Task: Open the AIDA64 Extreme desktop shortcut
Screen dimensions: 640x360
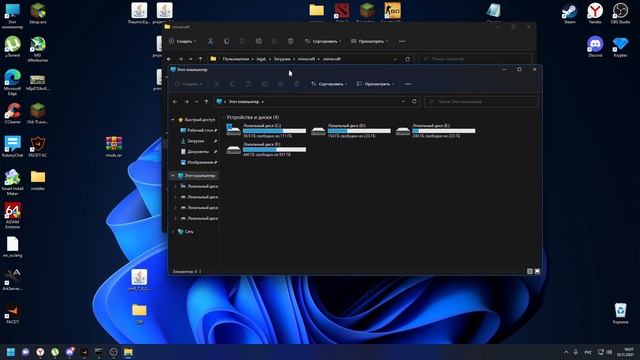Action: (x=12, y=216)
